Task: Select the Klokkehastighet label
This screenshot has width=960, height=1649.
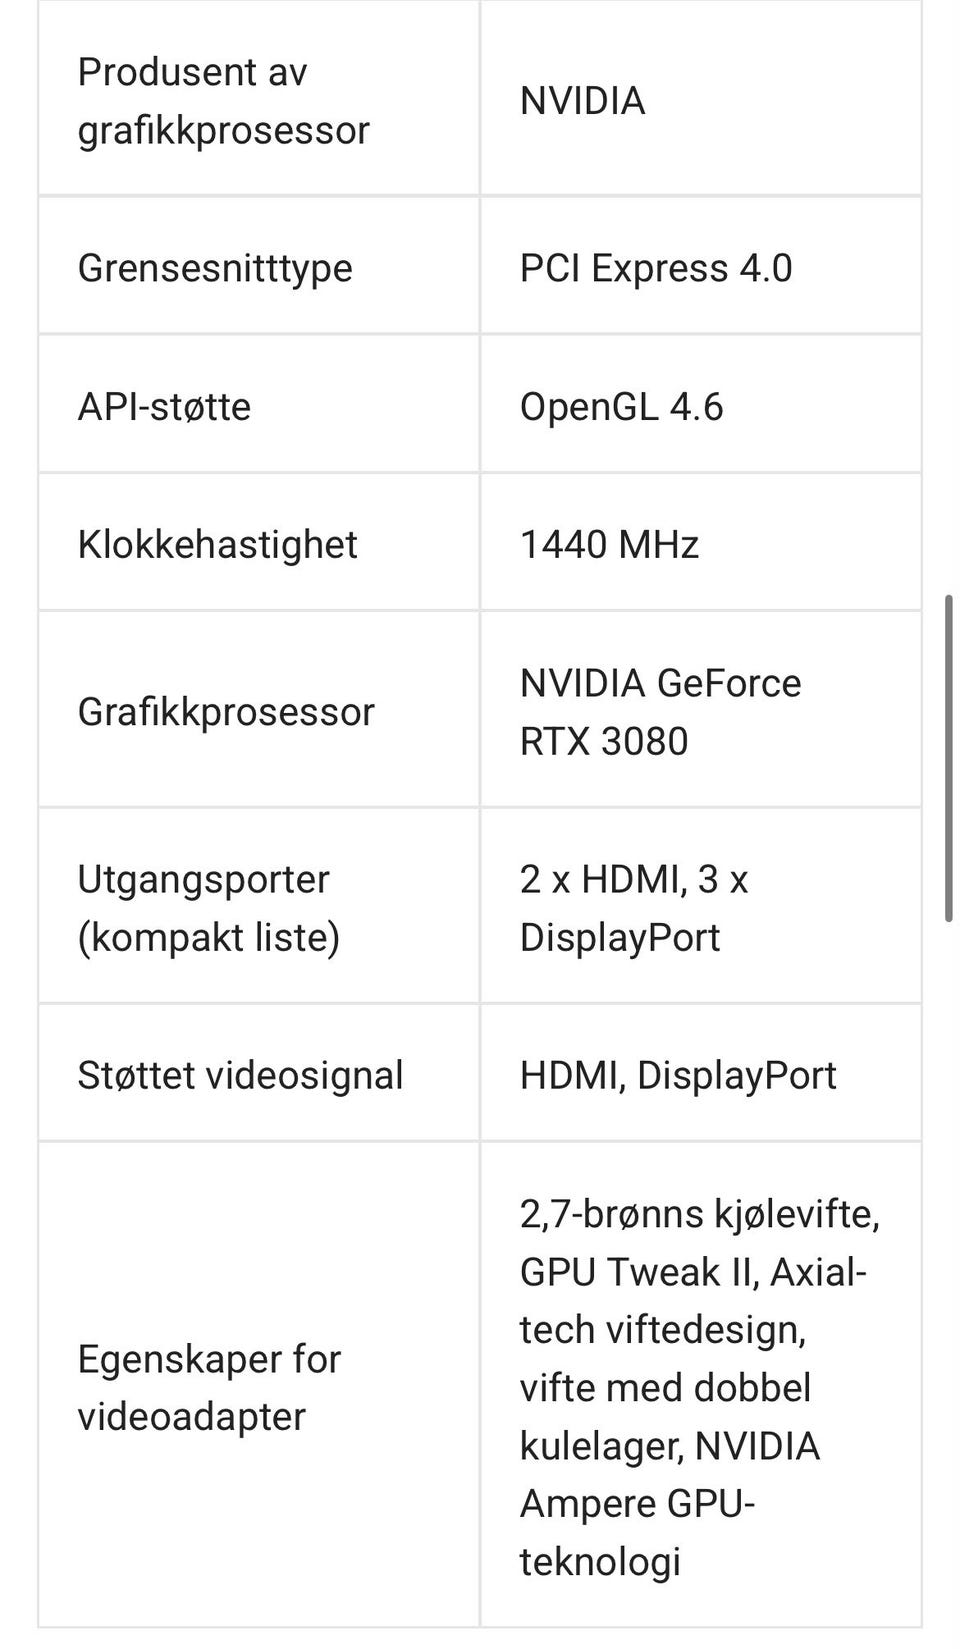Action: [217, 545]
